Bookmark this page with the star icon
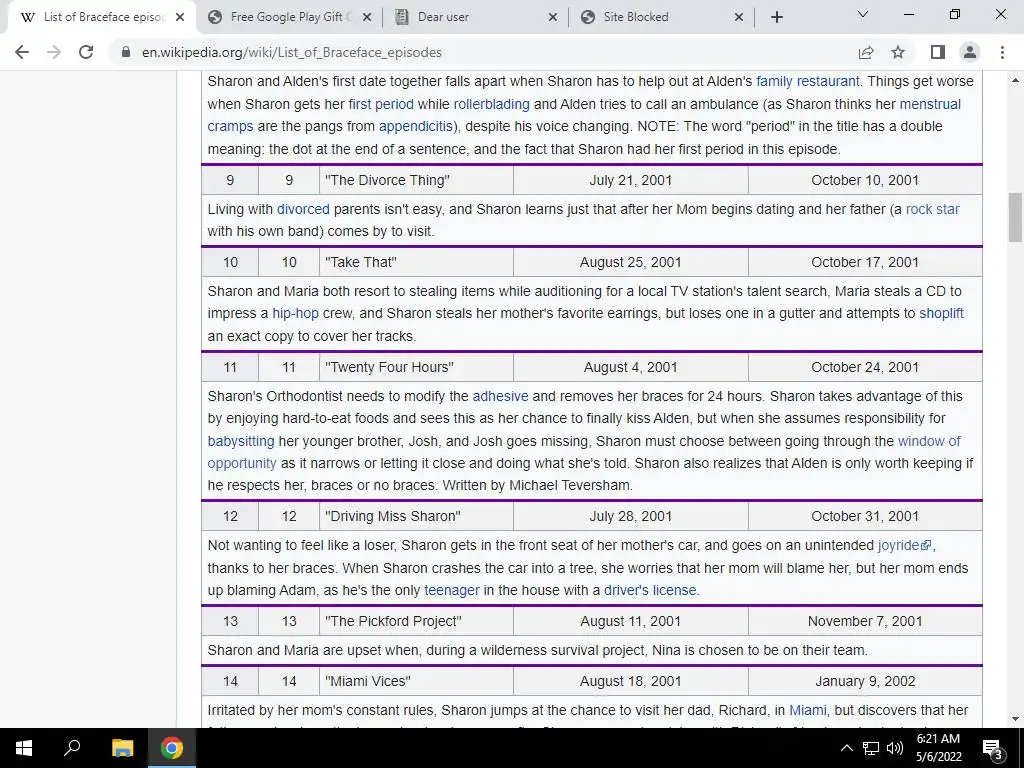Viewport: 1024px width, 768px height. (x=898, y=52)
